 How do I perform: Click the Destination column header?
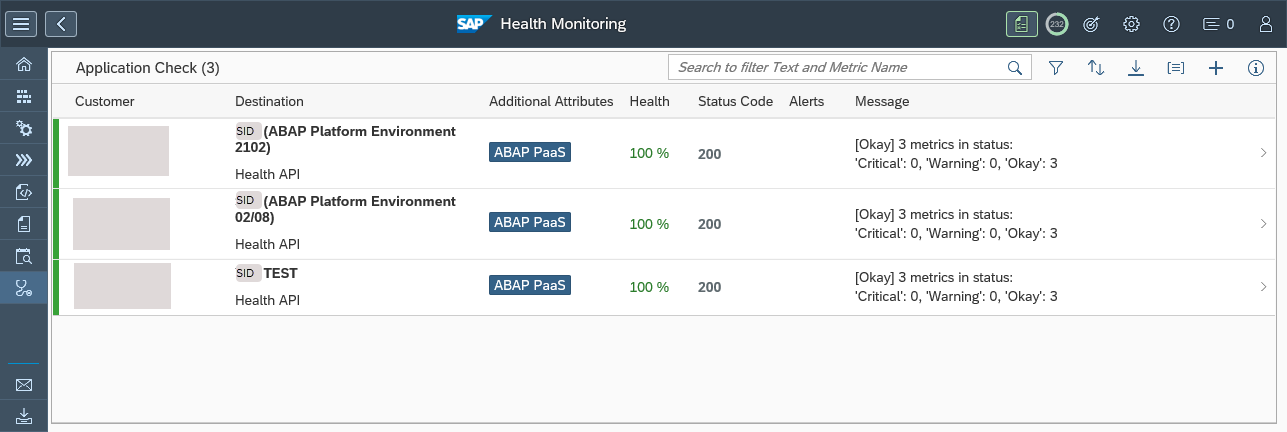(x=269, y=101)
